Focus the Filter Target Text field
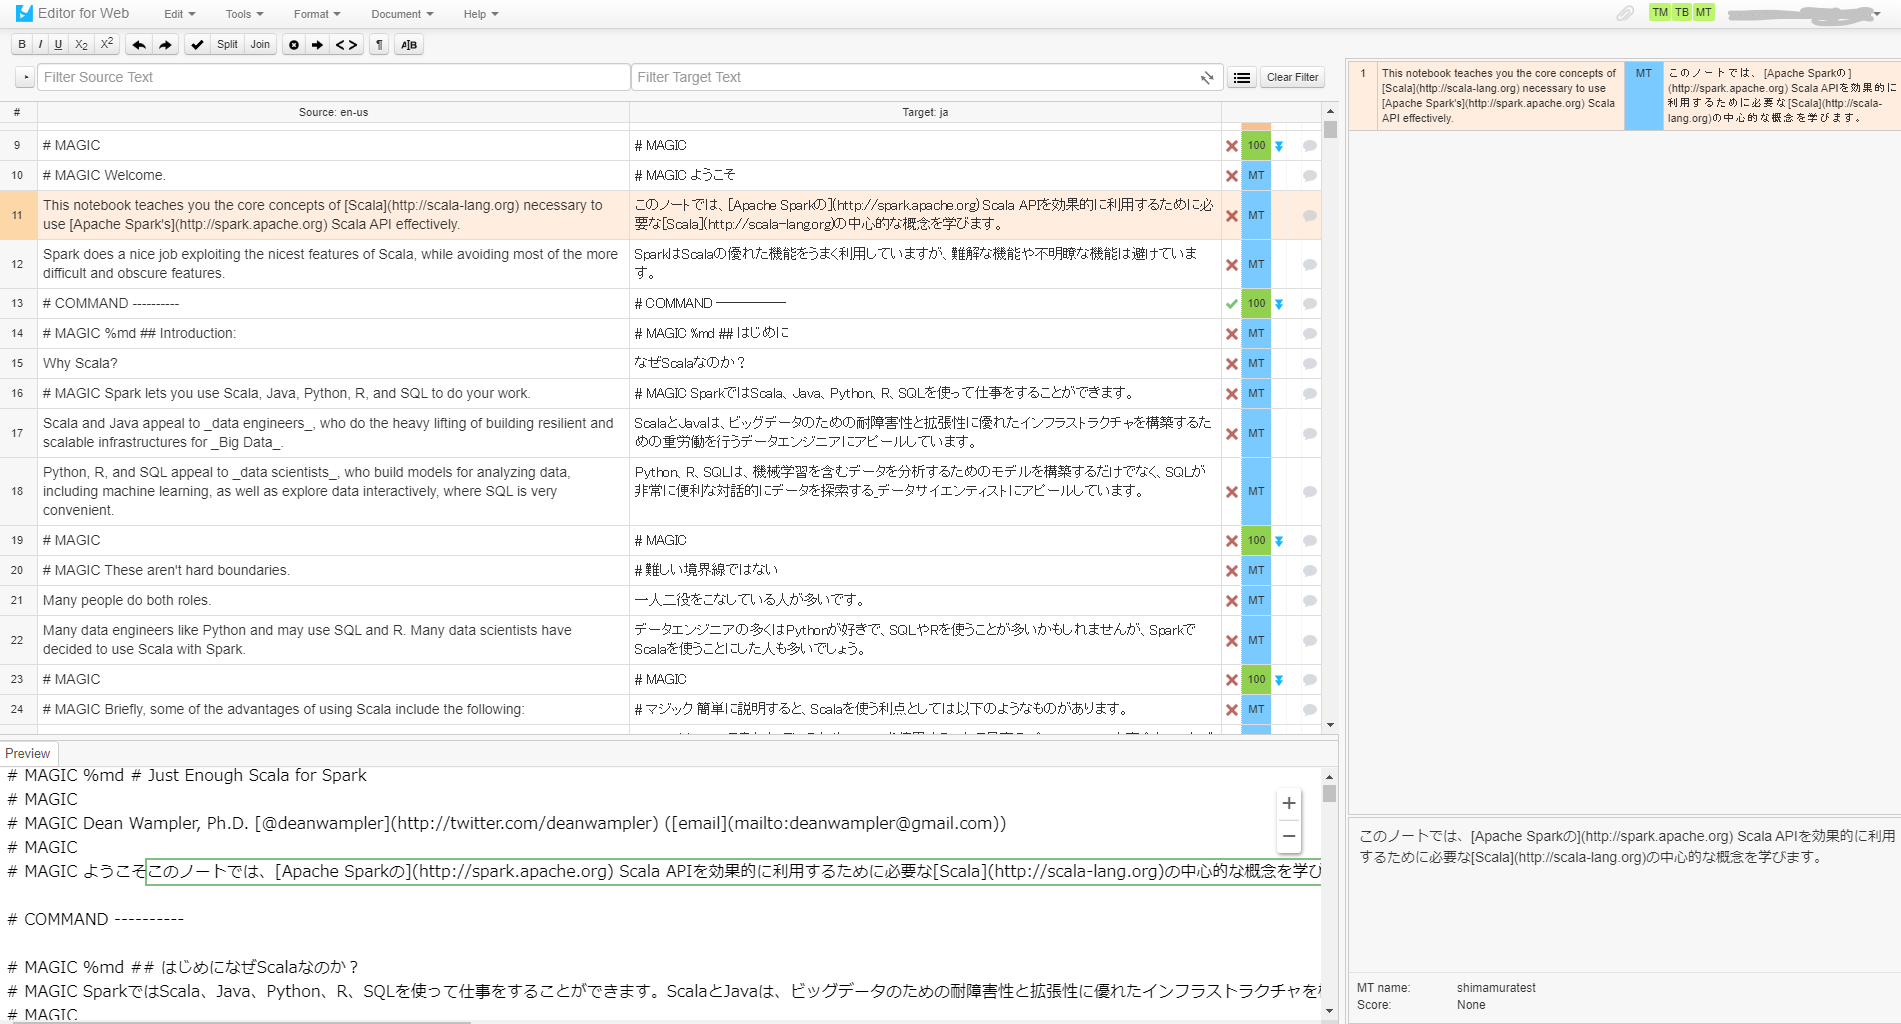 coord(926,77)
